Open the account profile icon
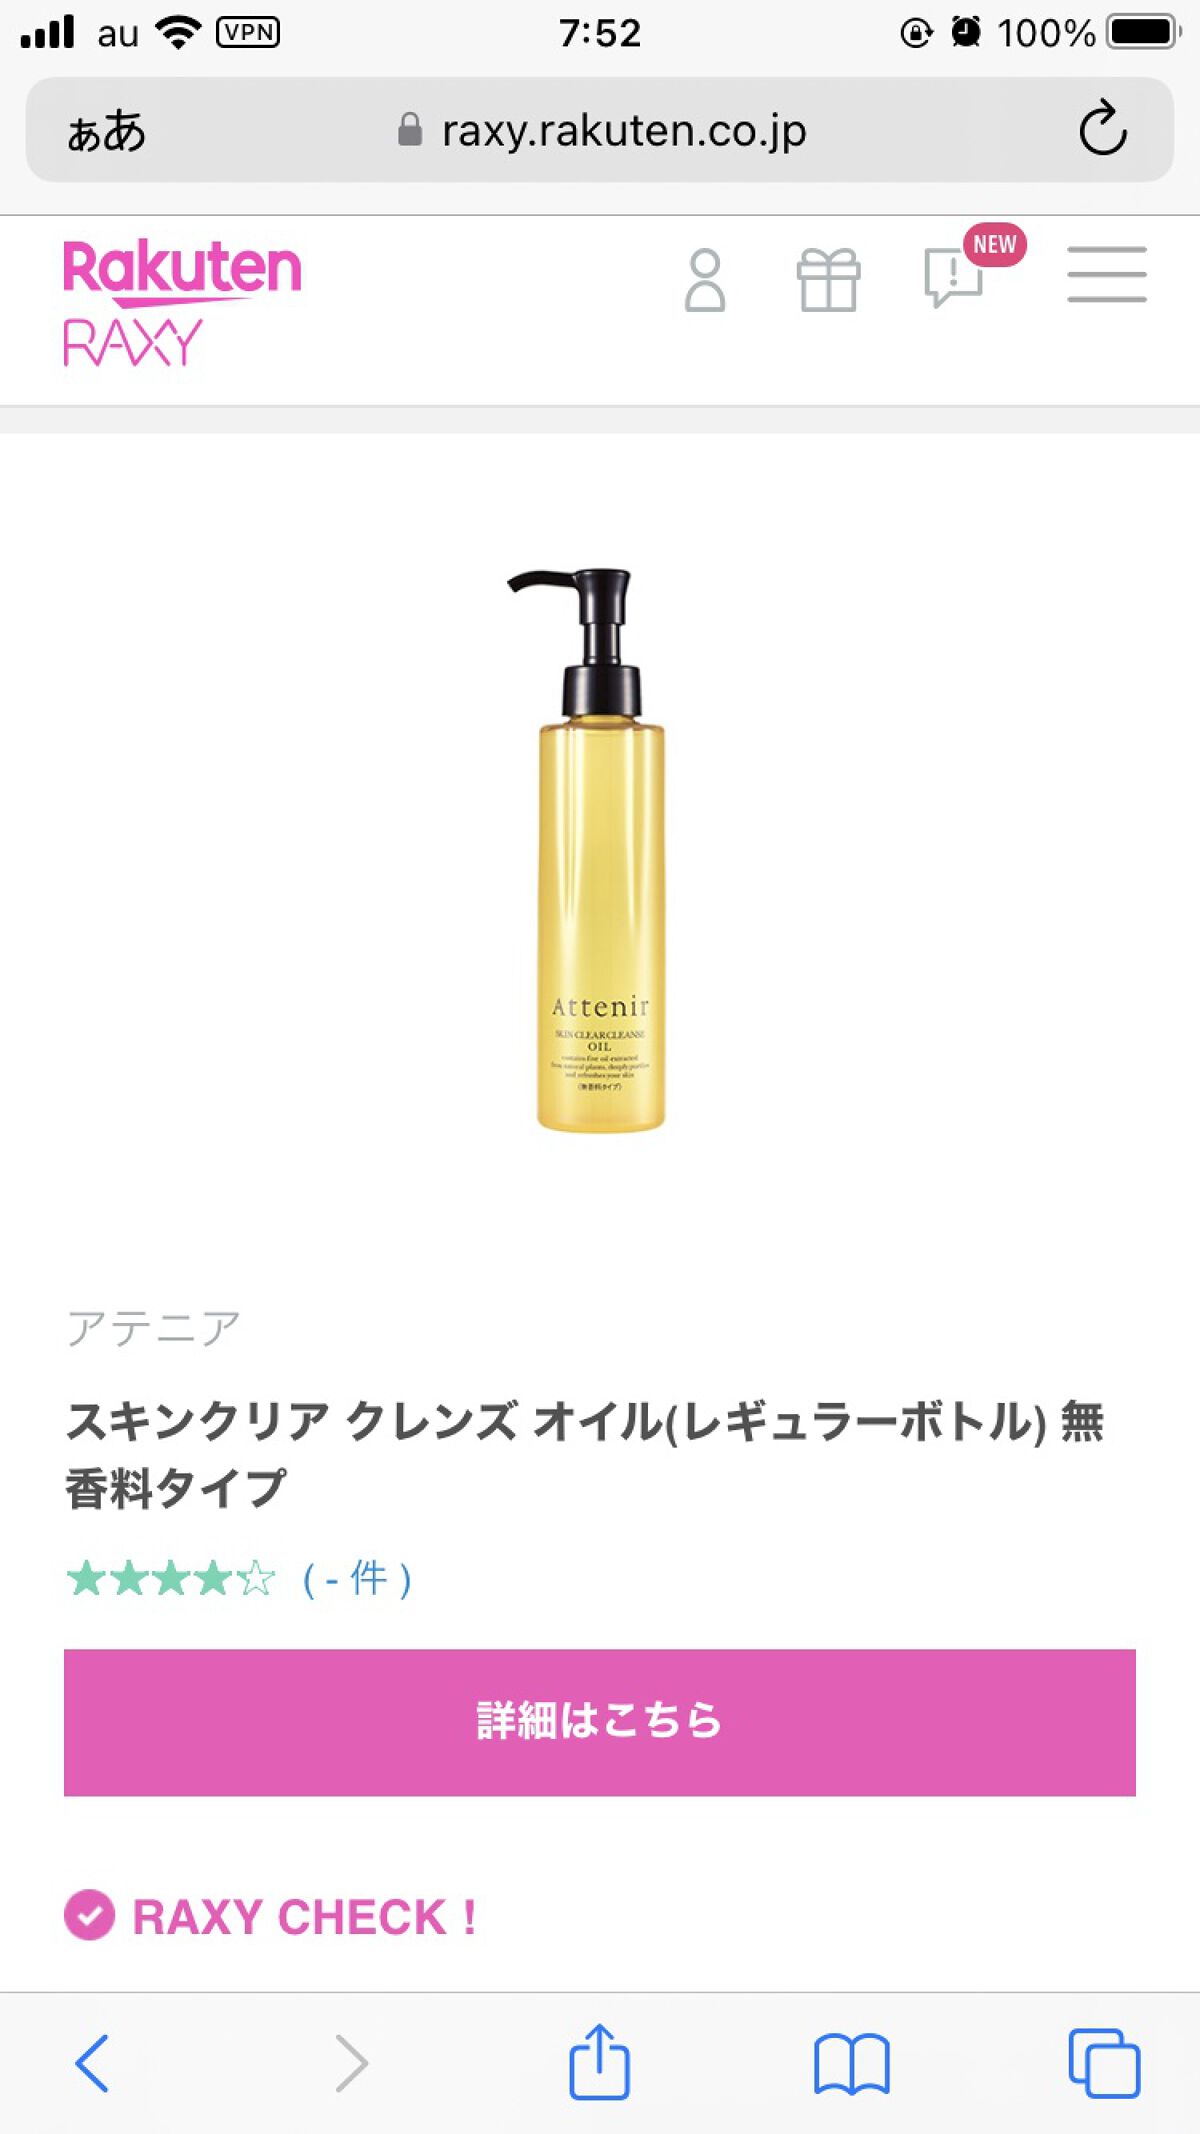 tap(705, 280)
